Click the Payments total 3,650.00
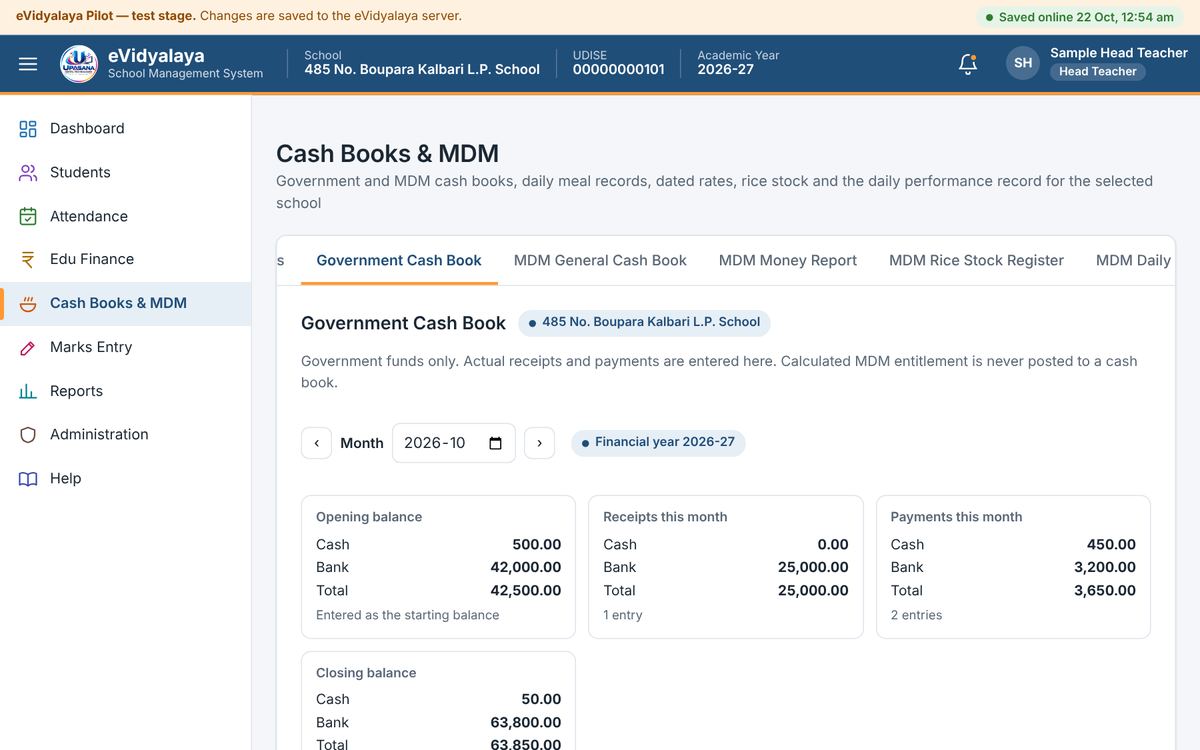This screenshot has height=750, width=1200. tap(1105, 591)
